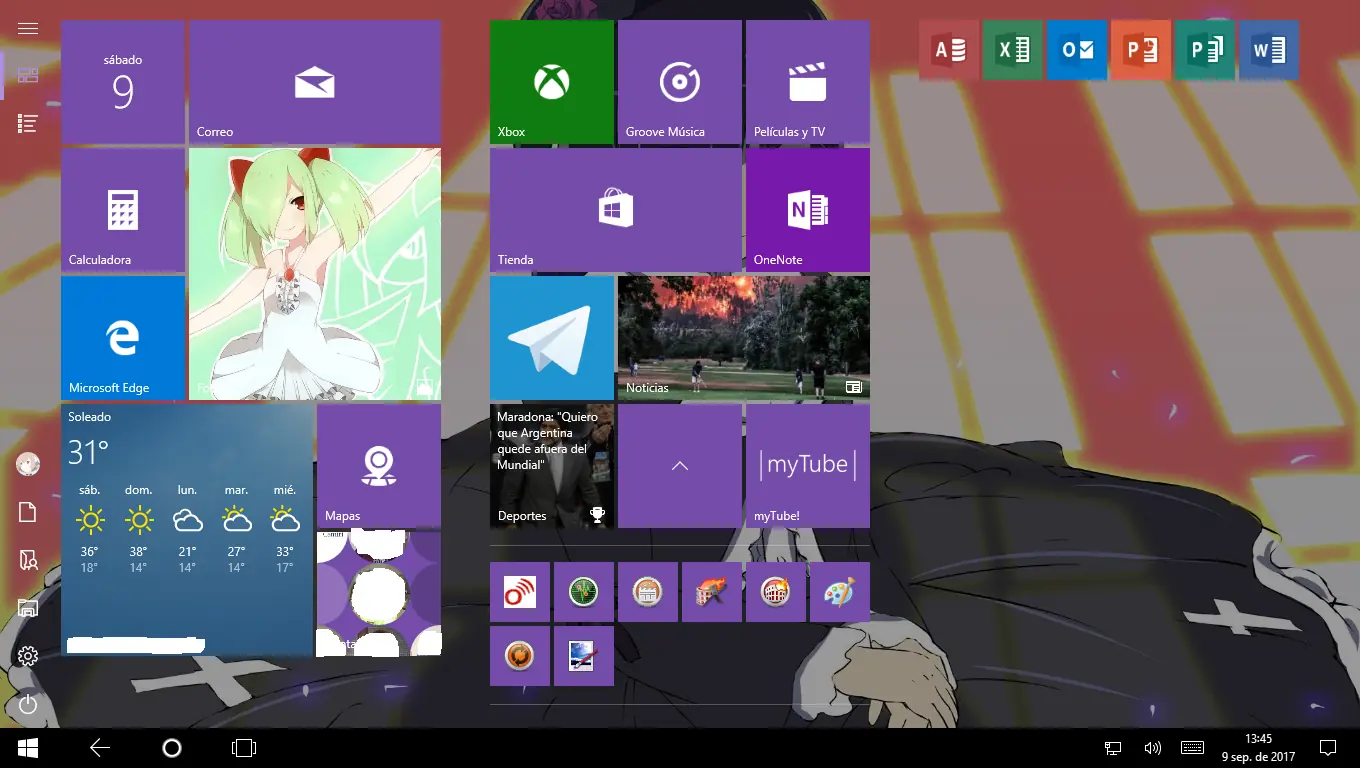The width and height of the screenshot is (1360, 768).
Task: Click the Windows Start button on taskbar
Action: (x=28, y=748)
